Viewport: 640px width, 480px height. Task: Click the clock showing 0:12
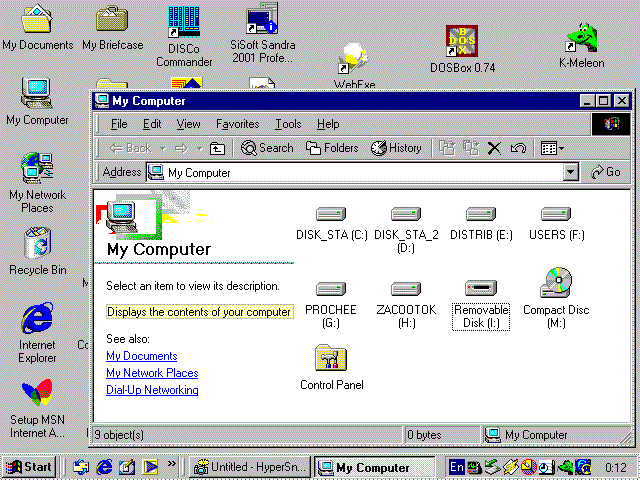tap(616, 467)
